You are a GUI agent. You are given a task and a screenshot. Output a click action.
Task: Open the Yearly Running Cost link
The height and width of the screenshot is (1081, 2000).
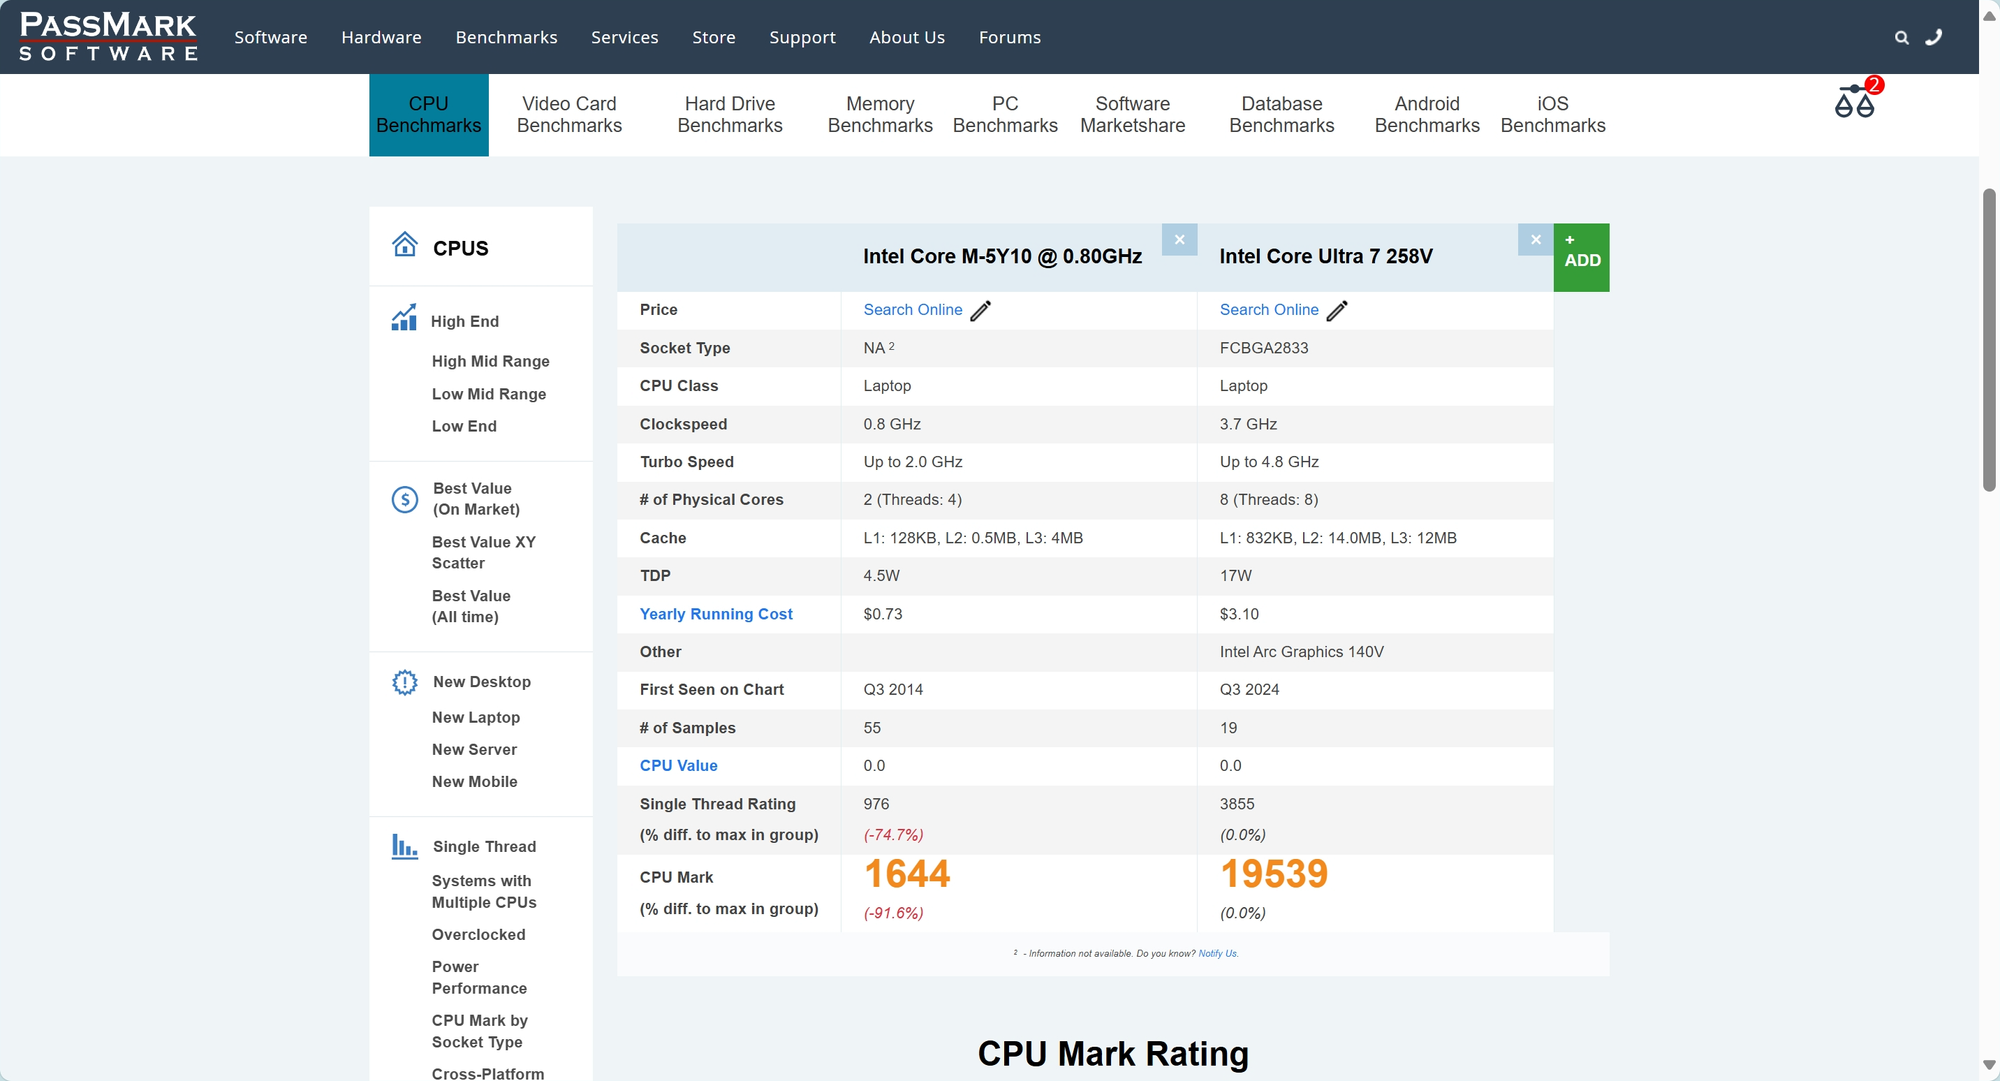click(716, 614)
